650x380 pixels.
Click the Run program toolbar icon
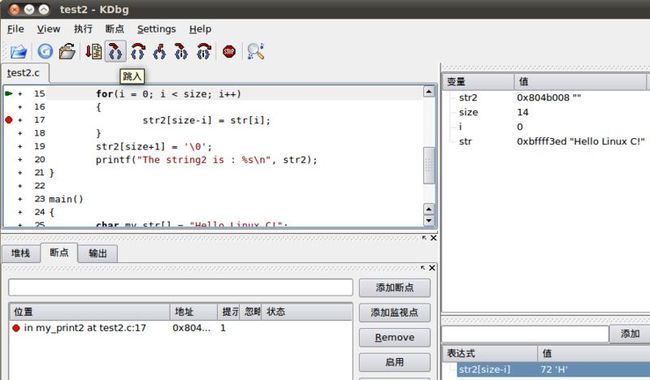click(x=94, y=51)
